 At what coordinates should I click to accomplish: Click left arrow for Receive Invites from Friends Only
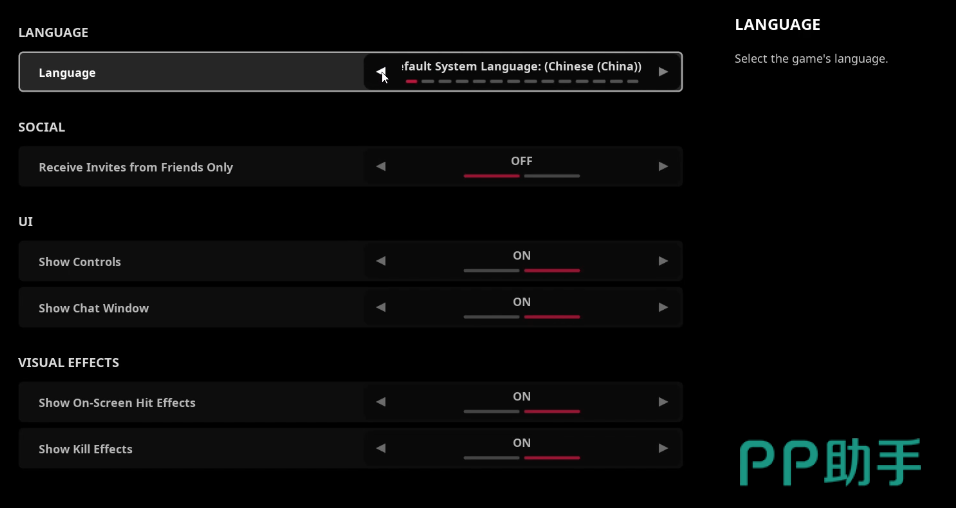(380, 167)
